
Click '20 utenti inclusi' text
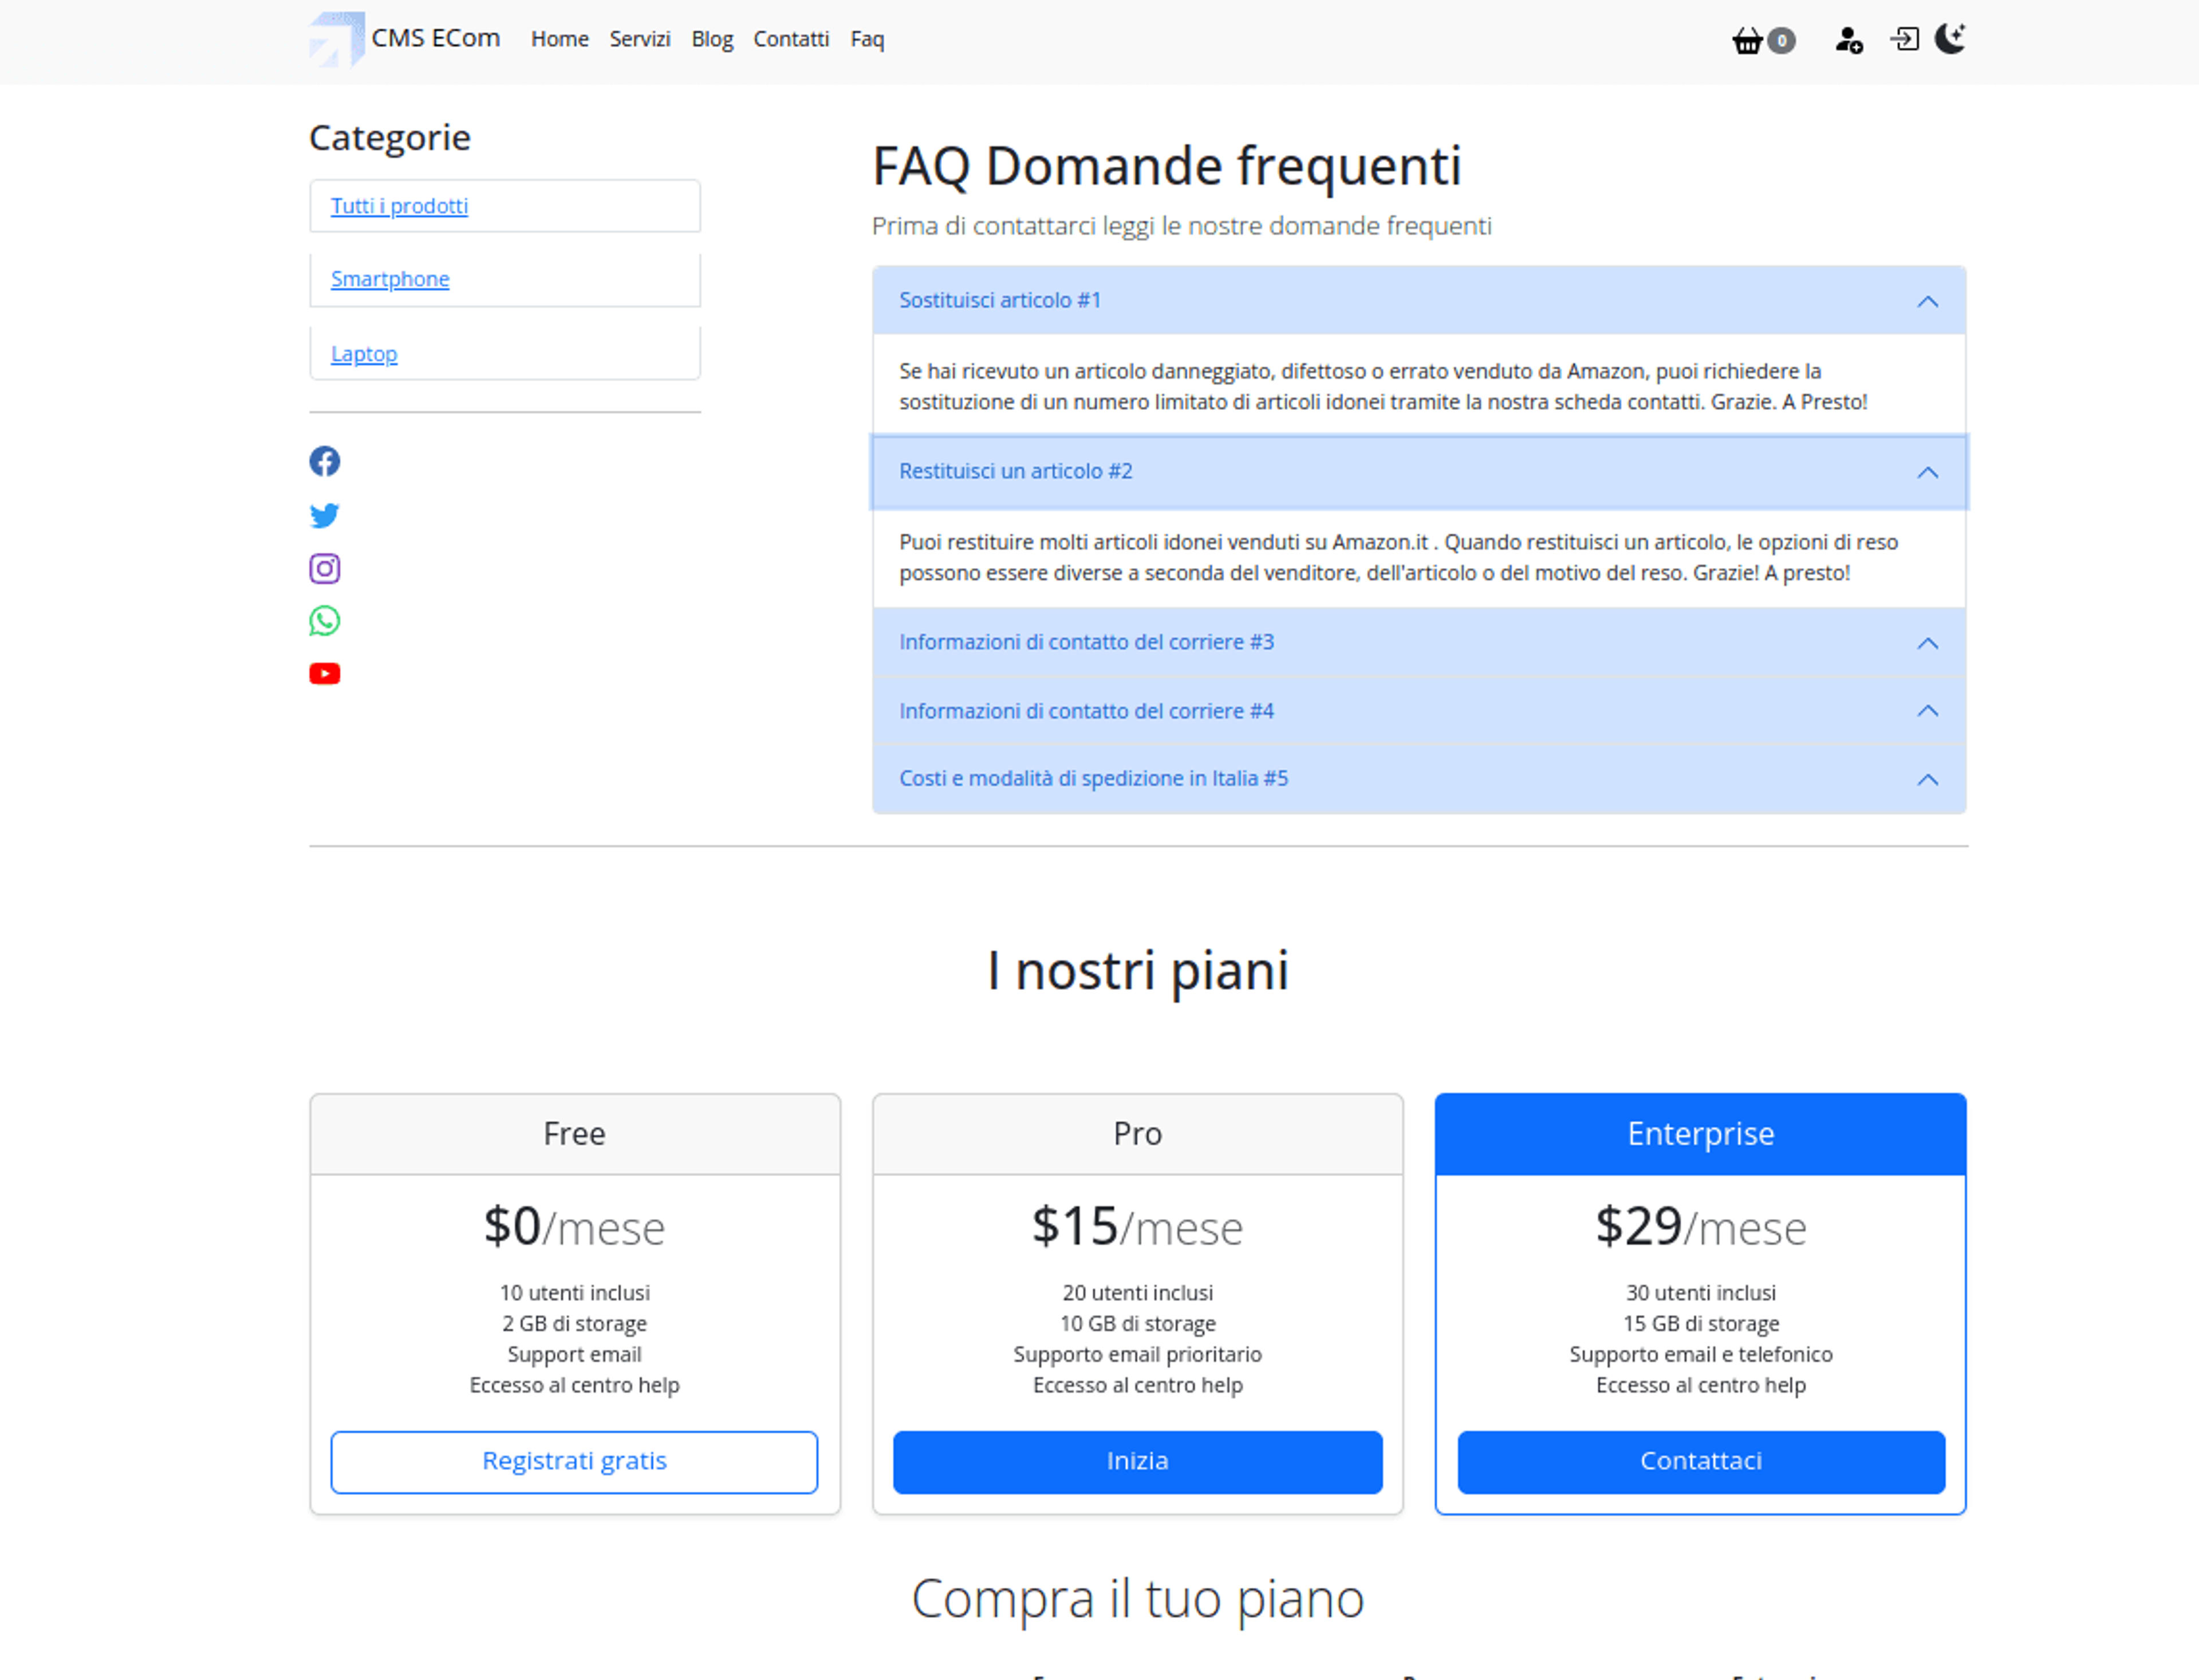(x=1137, y=1293)
